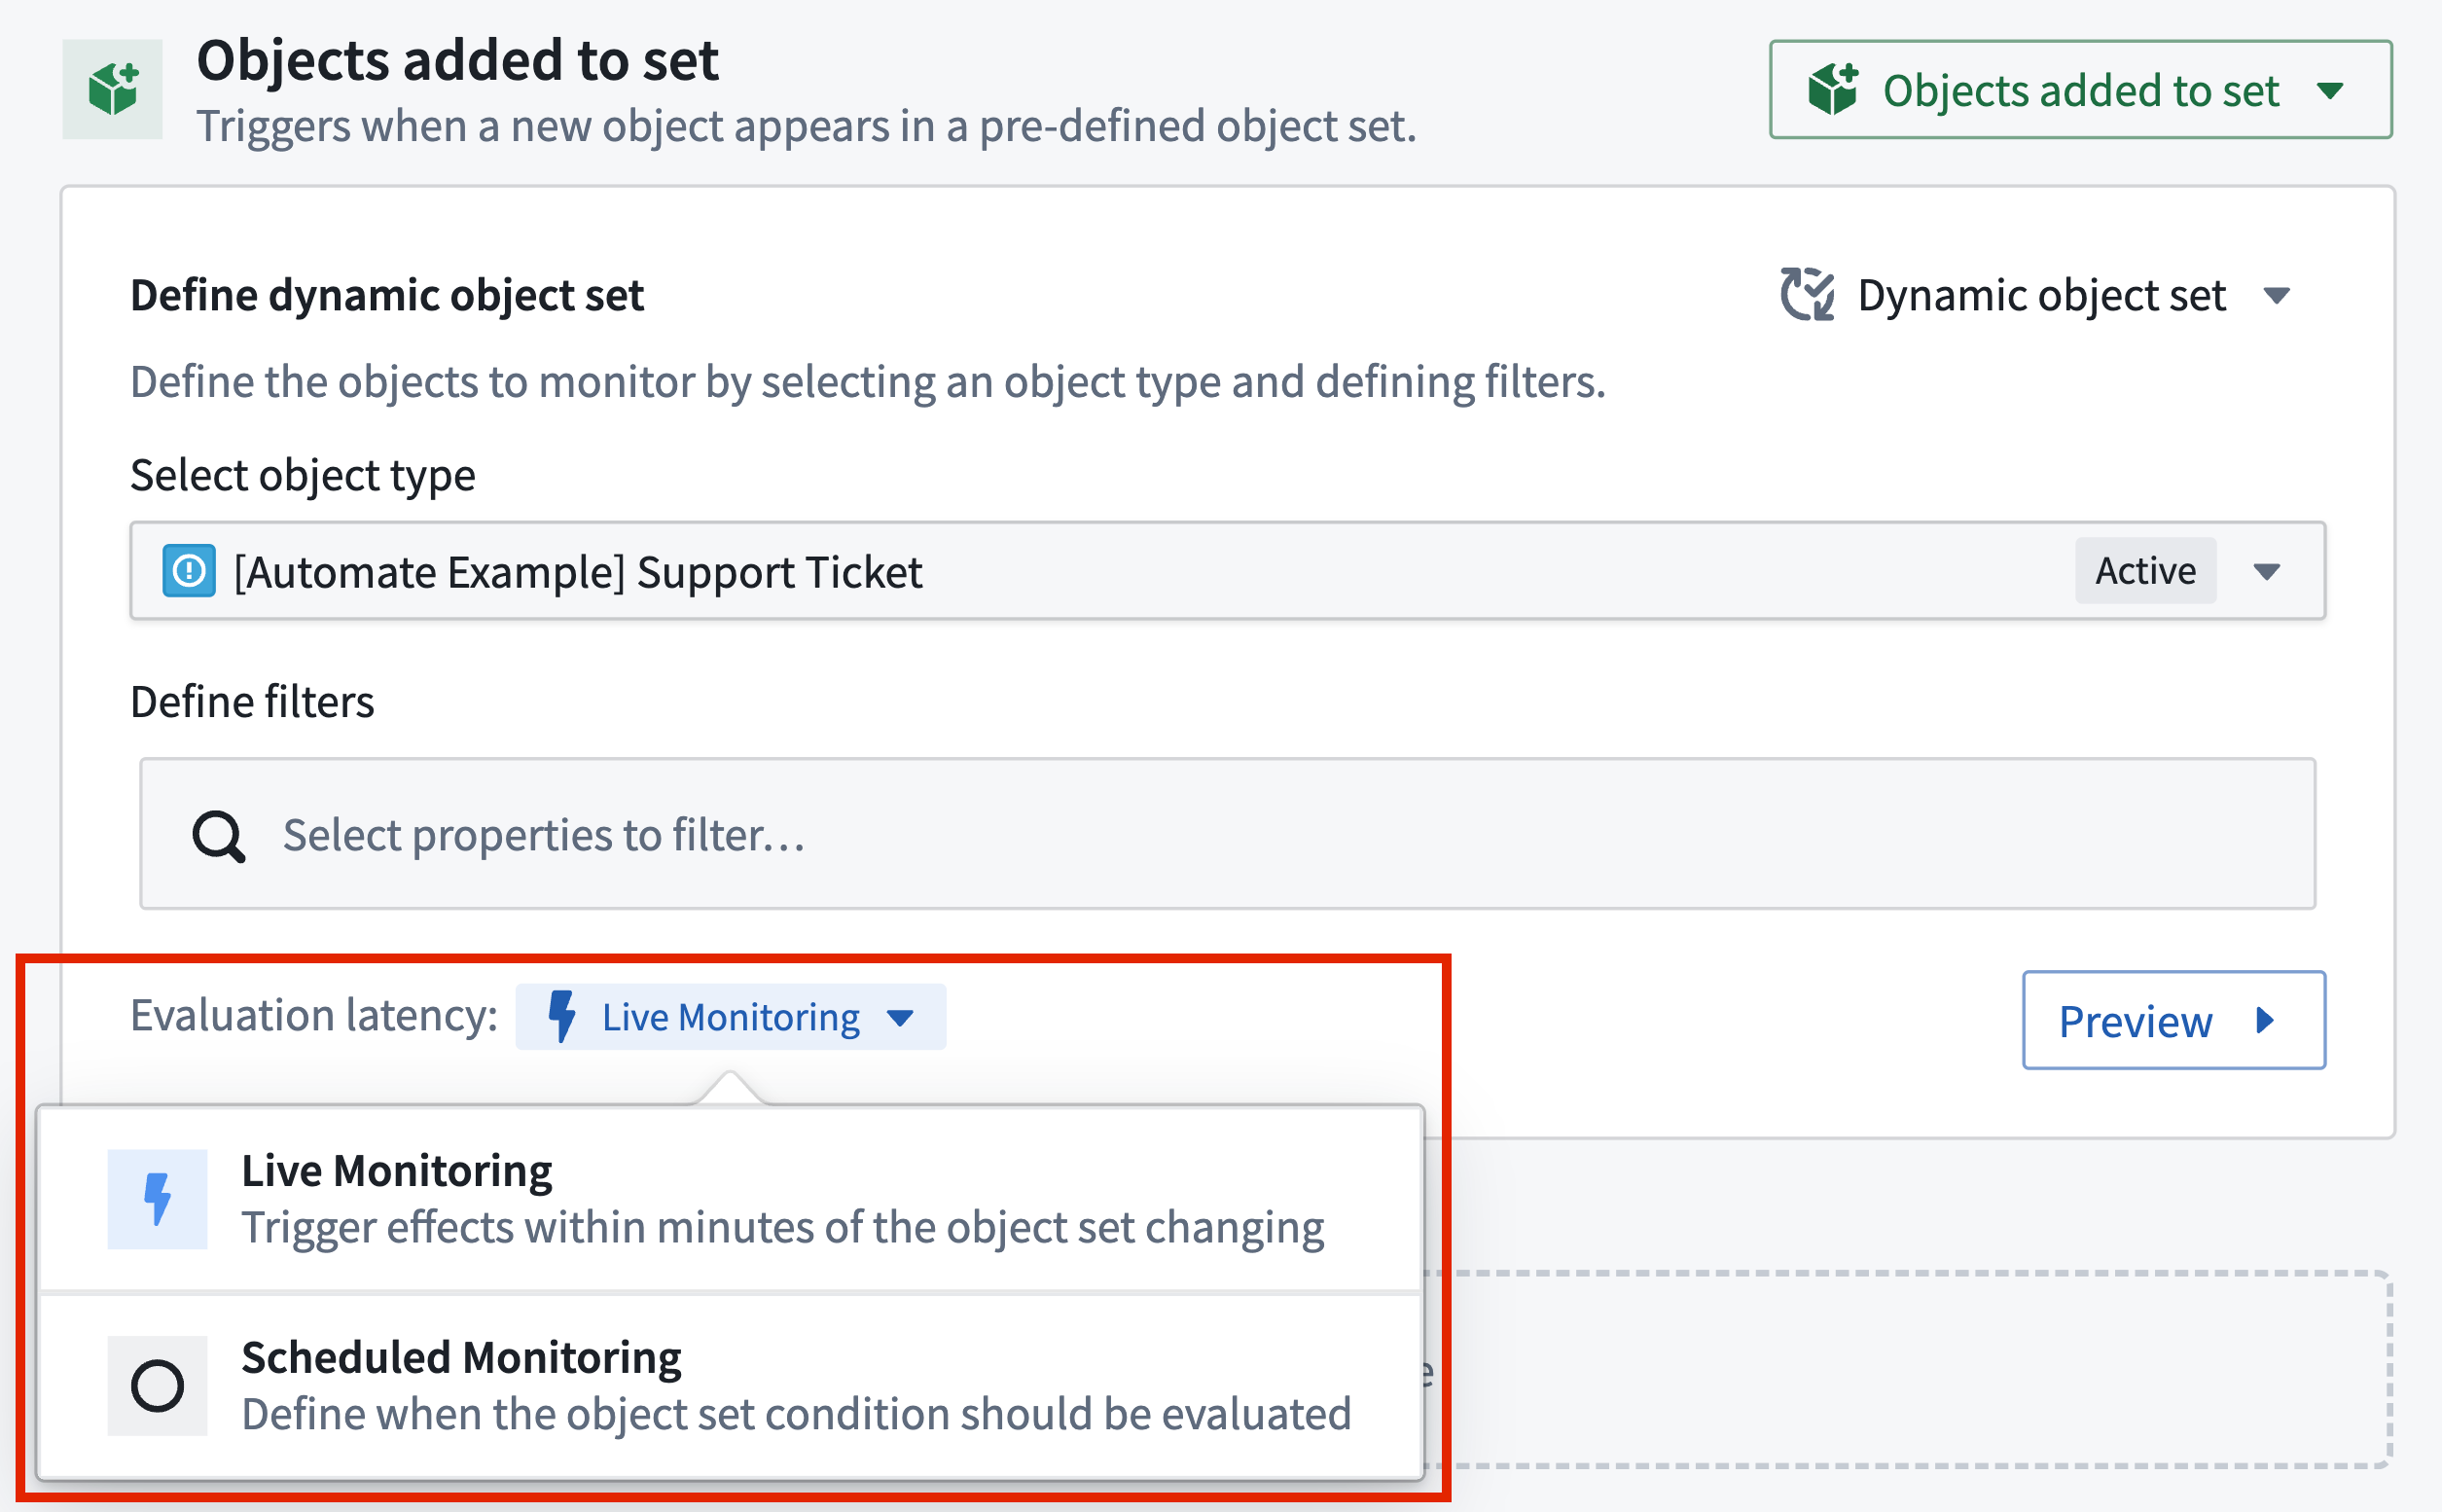Open the Support Ticket object type selector
Image resolution: width=2442 pixels, height=1512 pixels.
coord(1227,571)
